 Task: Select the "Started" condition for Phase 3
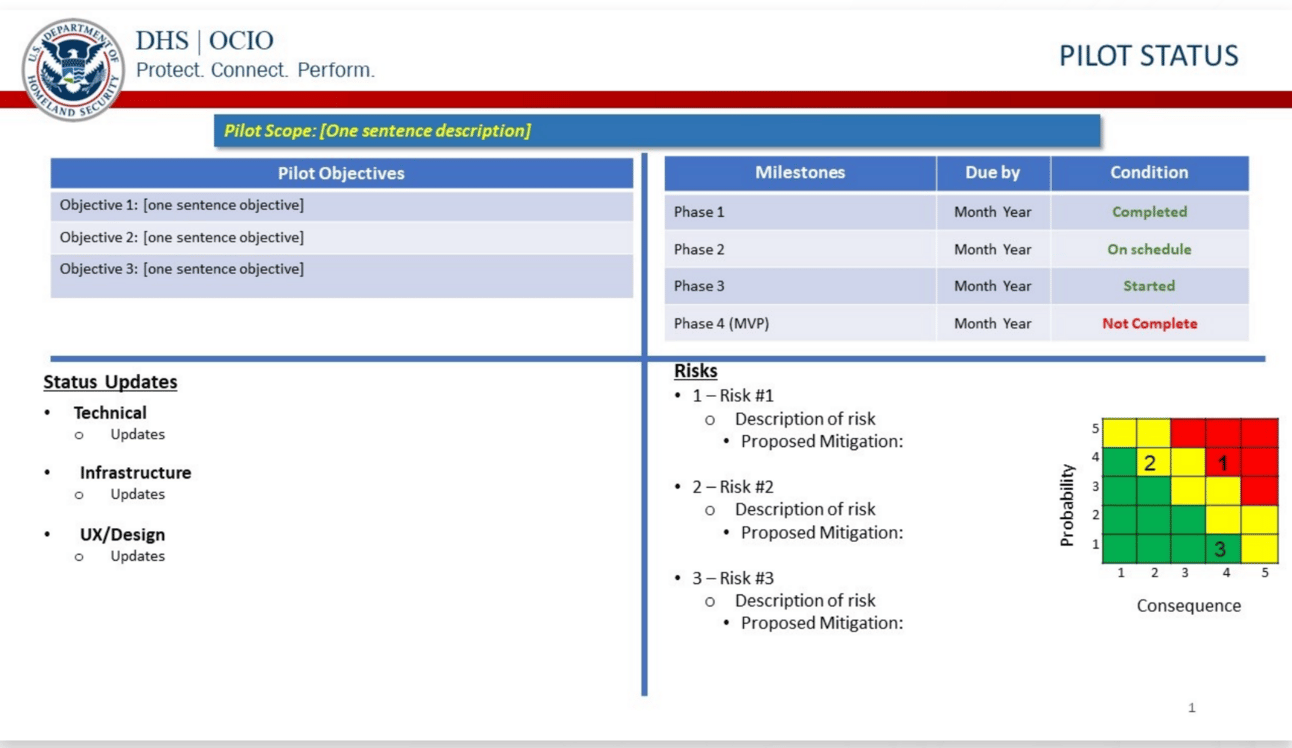[1149, 286]
